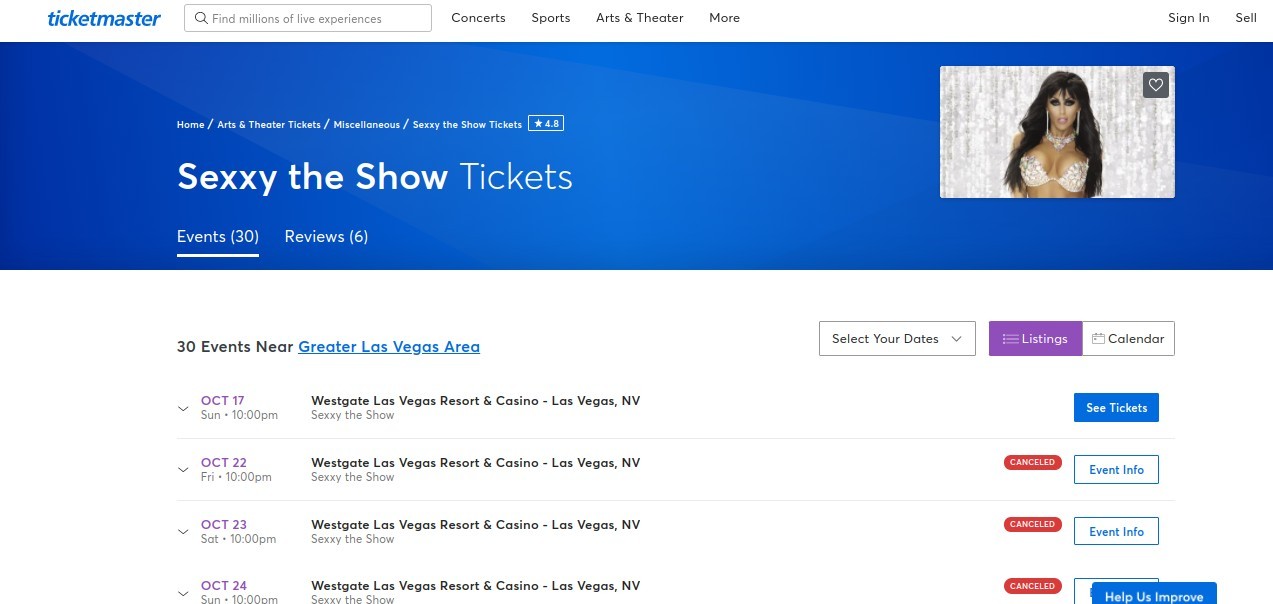Click the Sign In link

pyautogui.click(x=1188, y=18)
